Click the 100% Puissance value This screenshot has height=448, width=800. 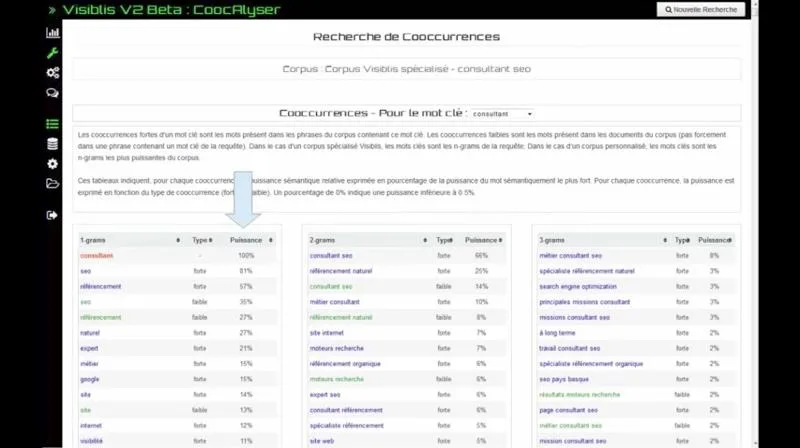pos(246,256)
